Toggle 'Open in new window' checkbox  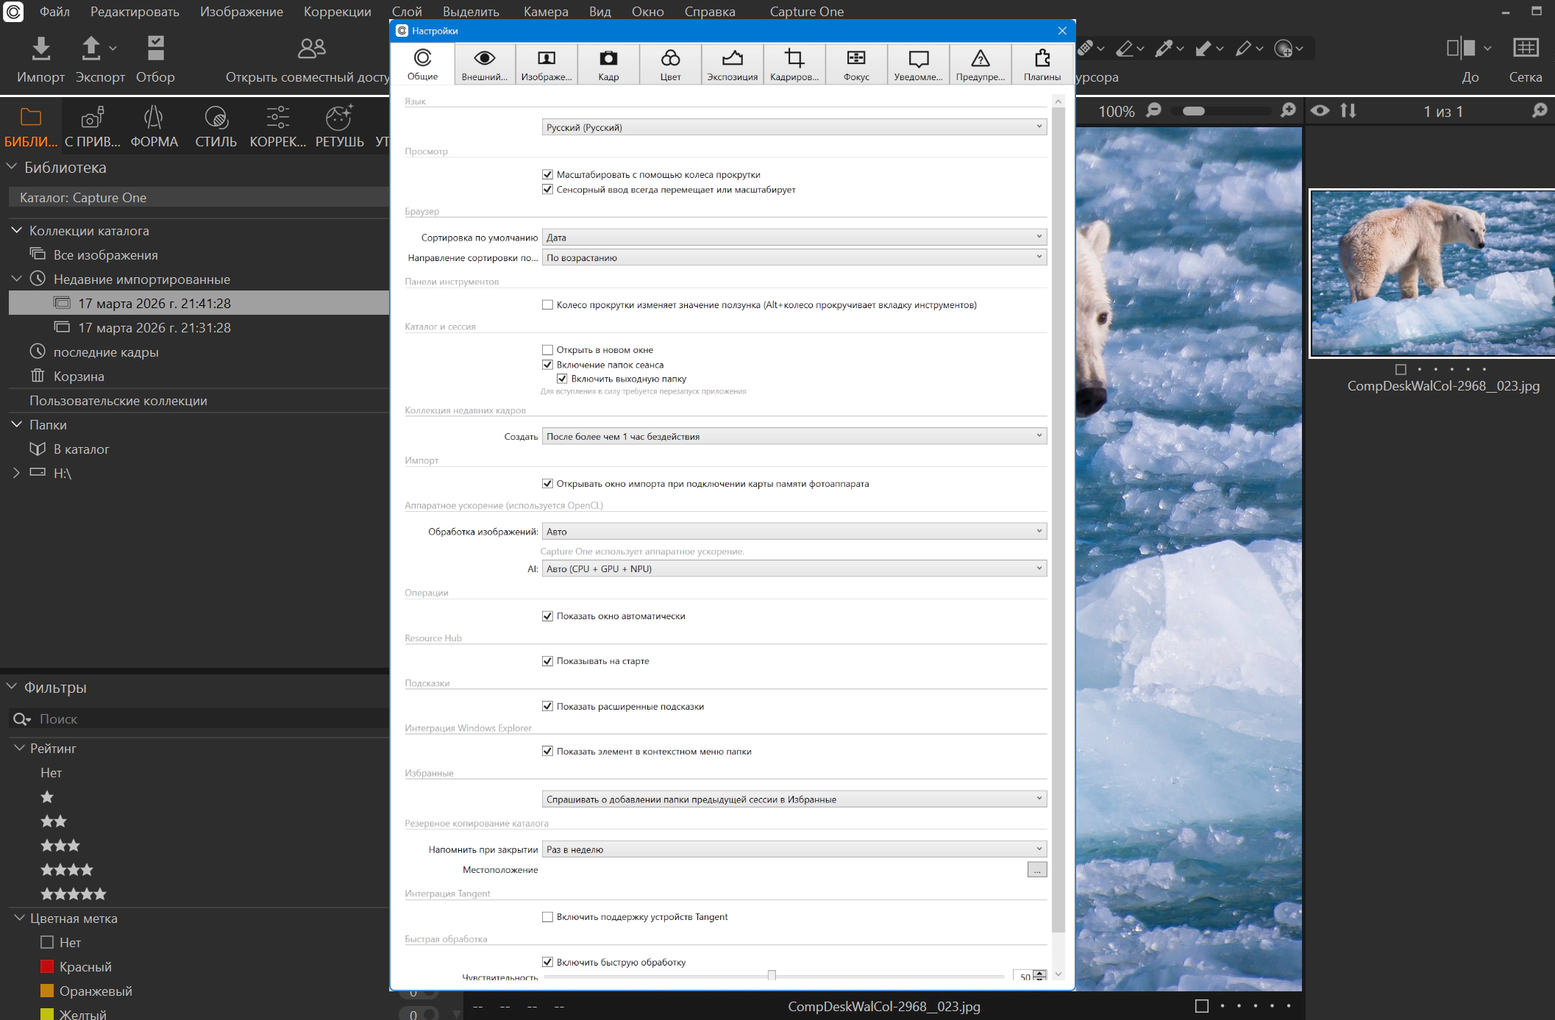[x=547, y=350]
